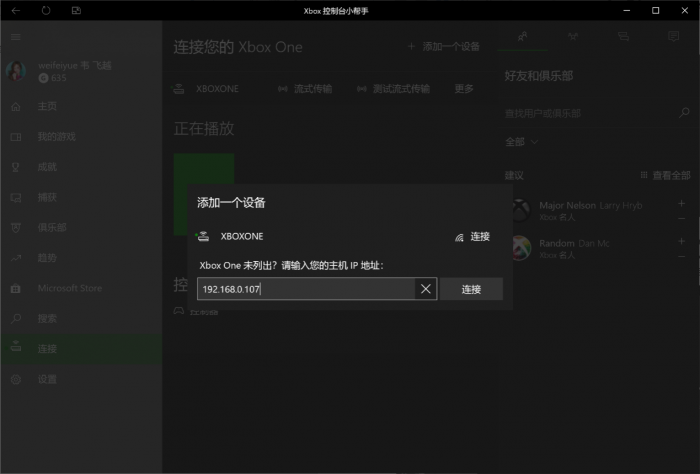Click the trophy achievements icon
This screenshot has height=474, width=700.
[16, 167]
